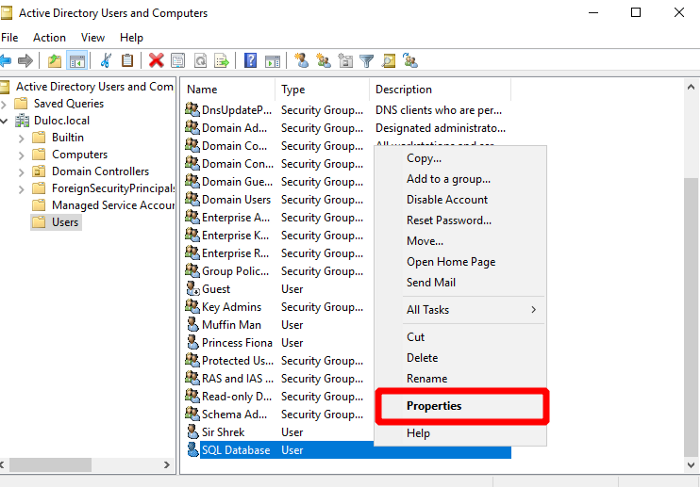
Task: Click the disabled-user icon beside Guest
Action: pos(193,289)
